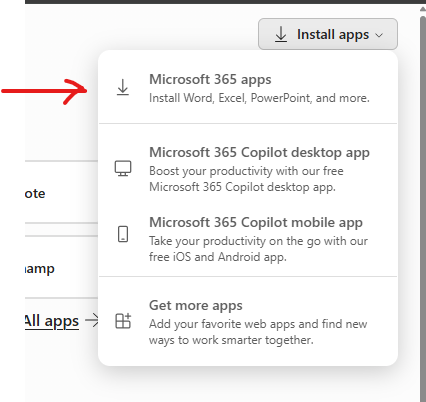Click text 'Boost your productivity with our free'
426x402 pixels.
[246, 171]
